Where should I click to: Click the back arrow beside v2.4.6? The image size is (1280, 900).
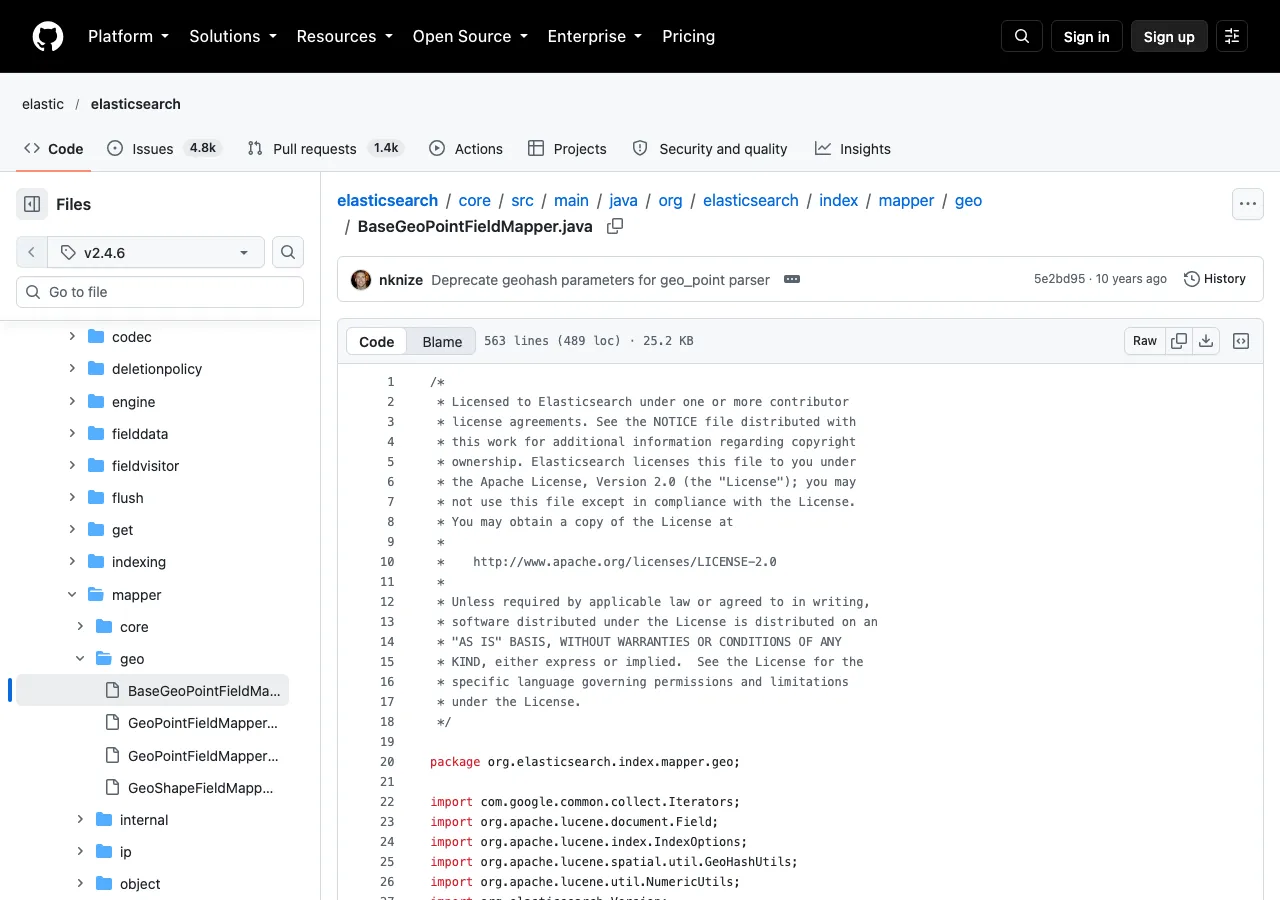(x=32, y=252)
